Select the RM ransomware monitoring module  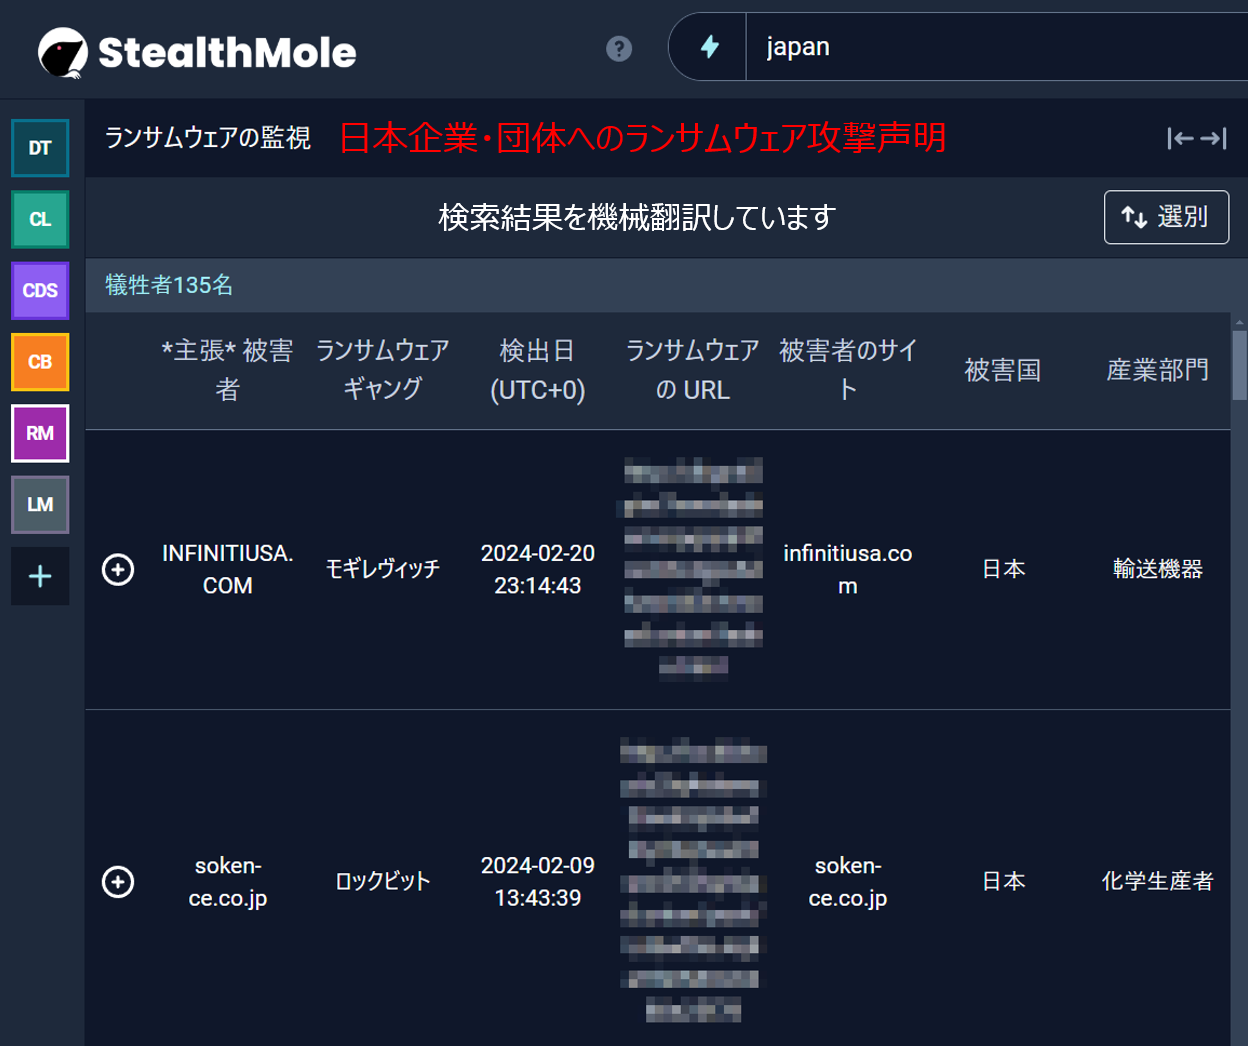tap(40, 433)
